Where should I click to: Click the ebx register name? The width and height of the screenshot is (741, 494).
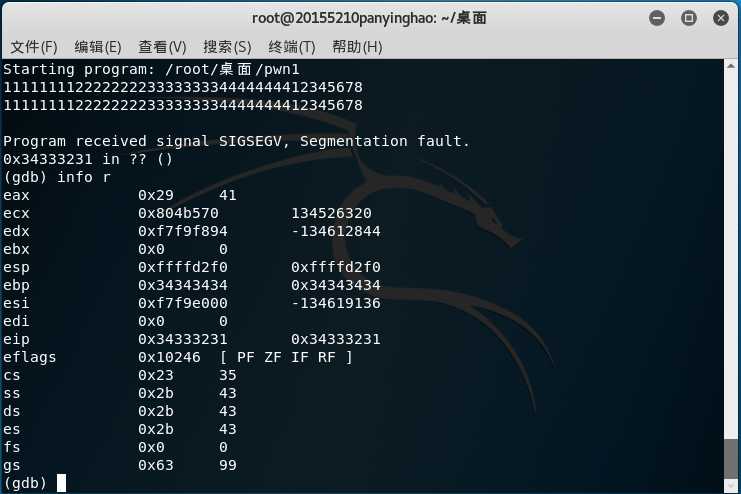(x=16, y=249)
